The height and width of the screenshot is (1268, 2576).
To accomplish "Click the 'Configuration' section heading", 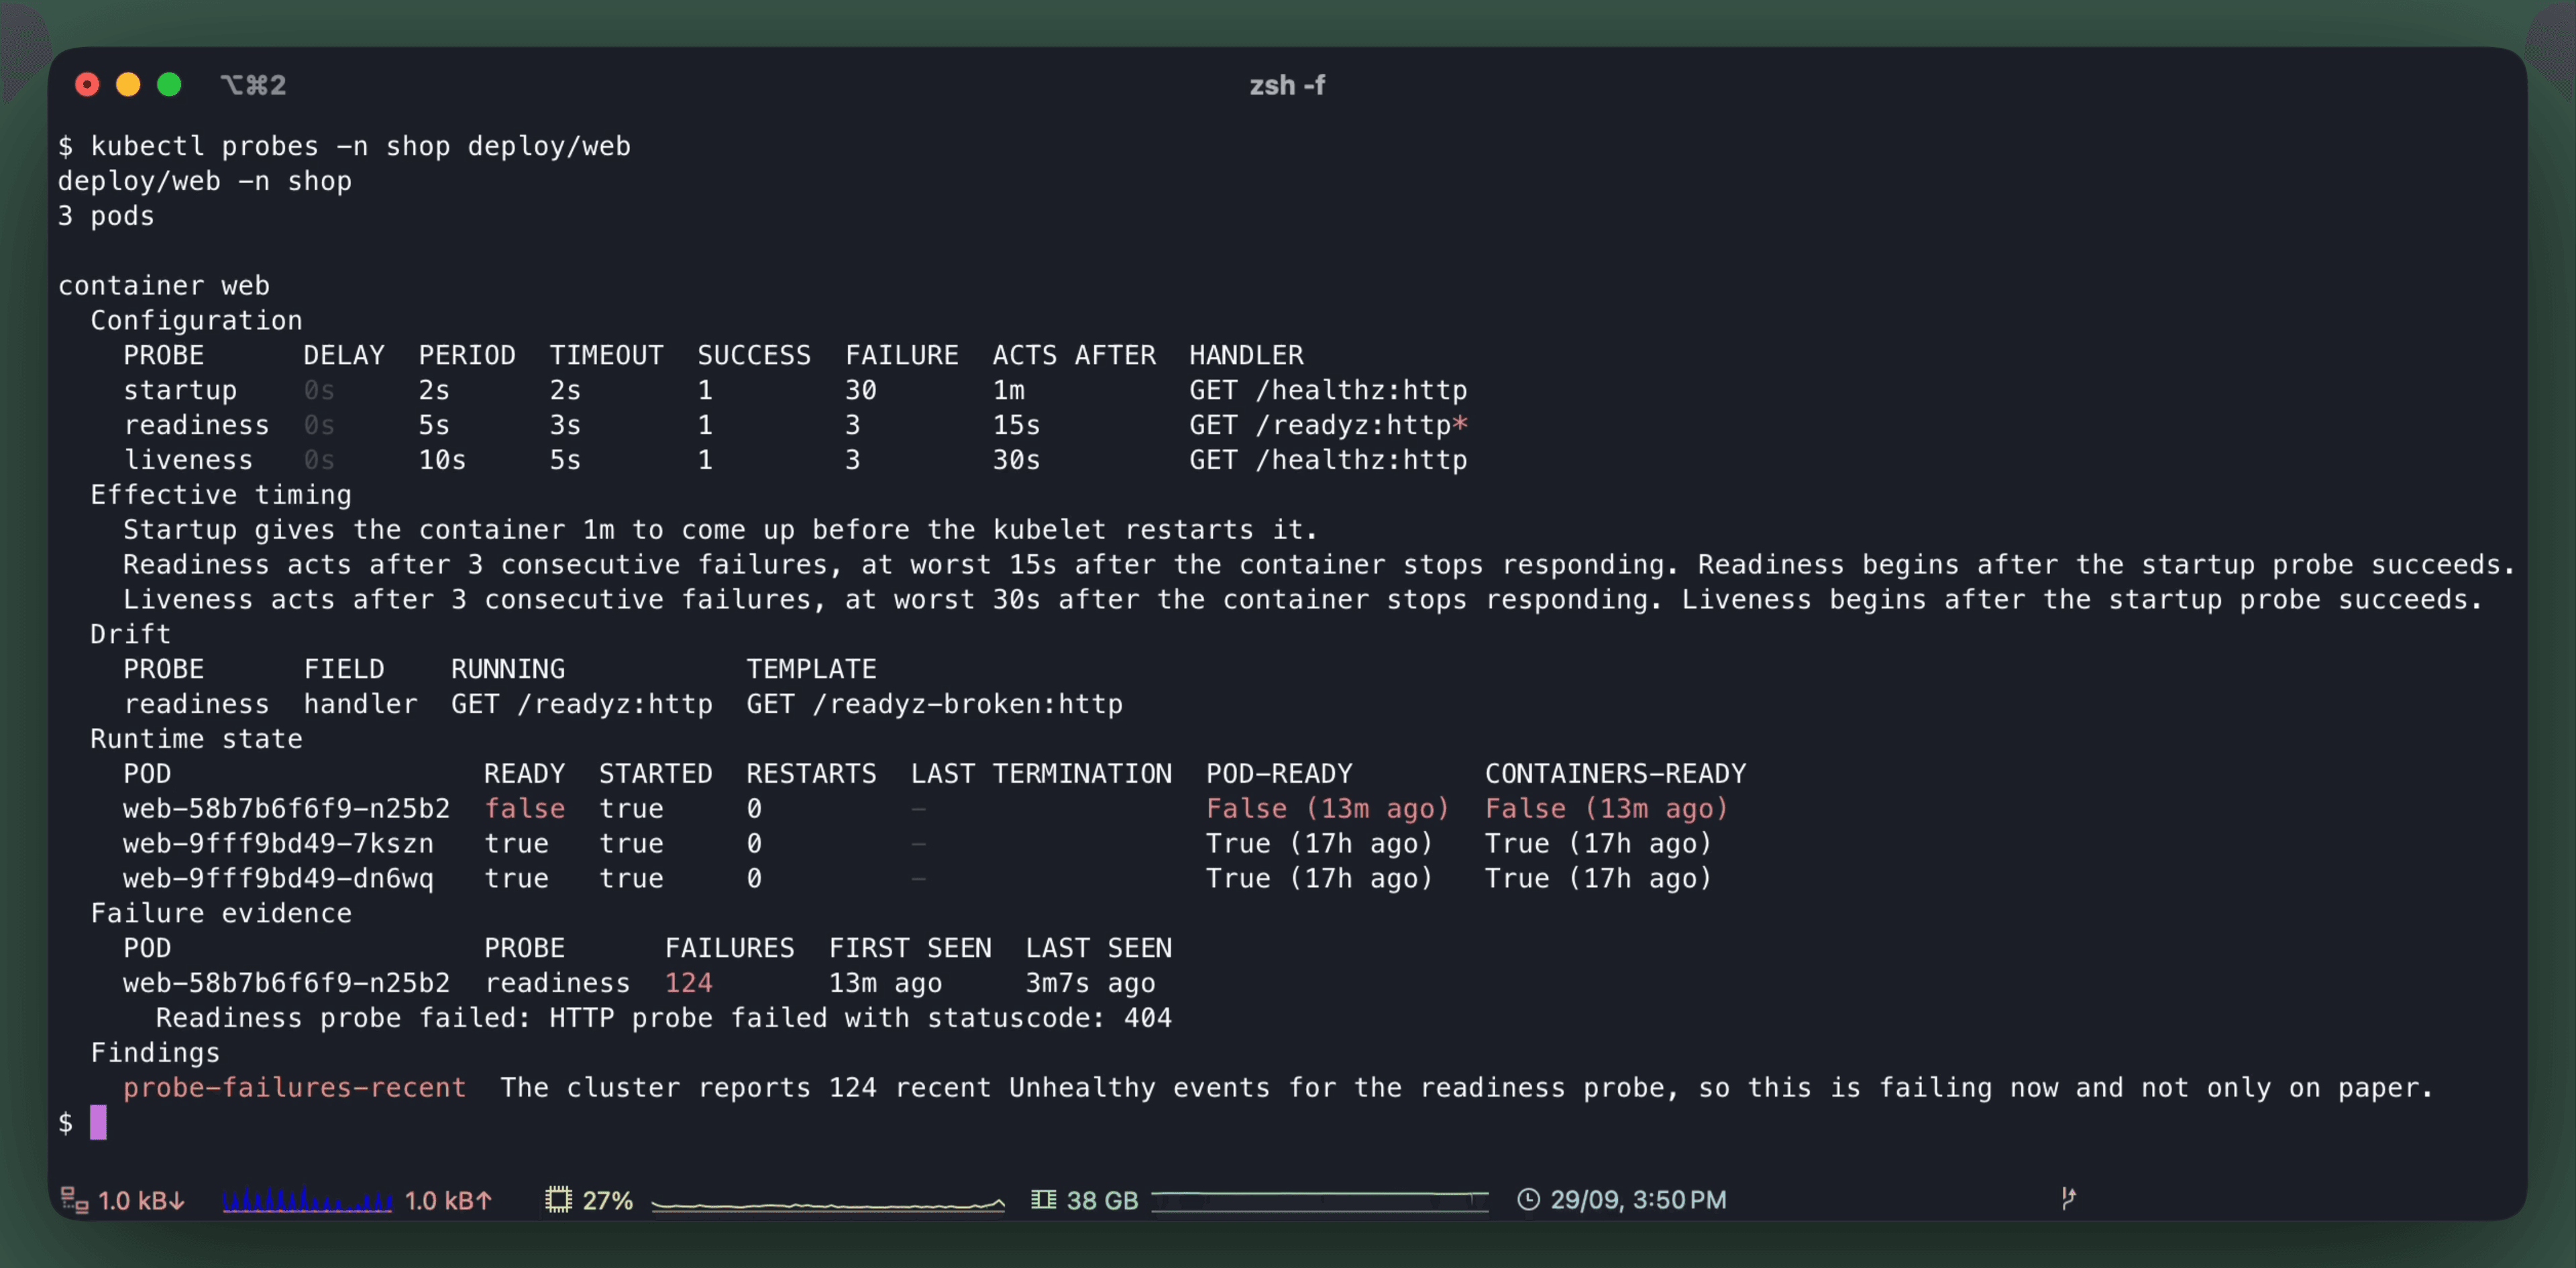I will pos(196,320).
